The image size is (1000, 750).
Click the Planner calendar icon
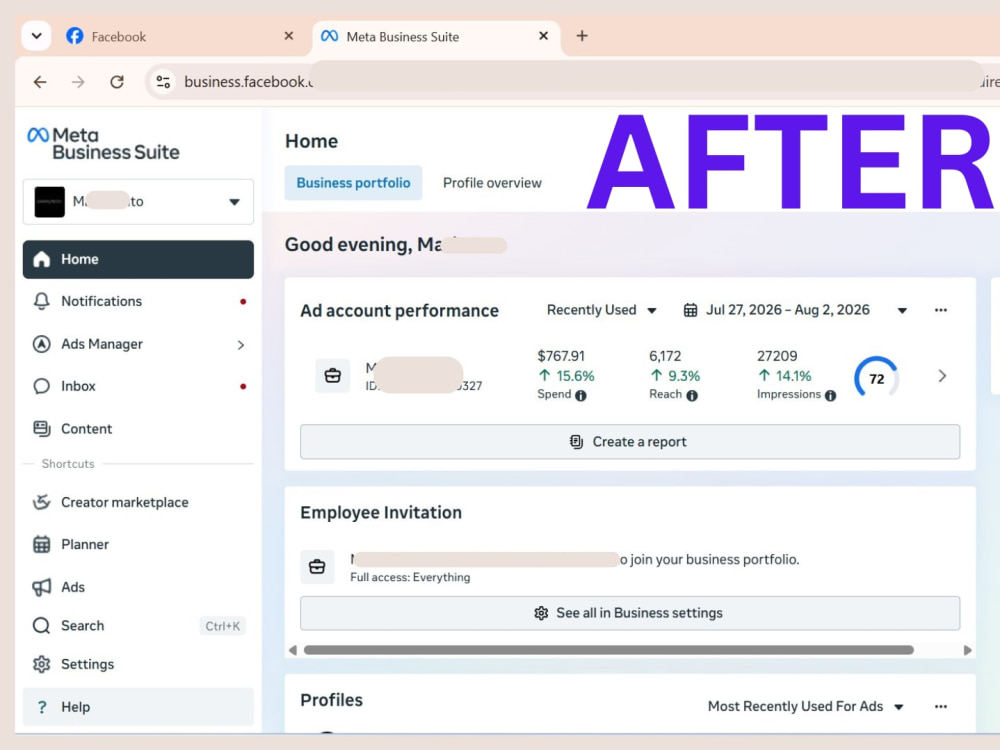[41, 545]
